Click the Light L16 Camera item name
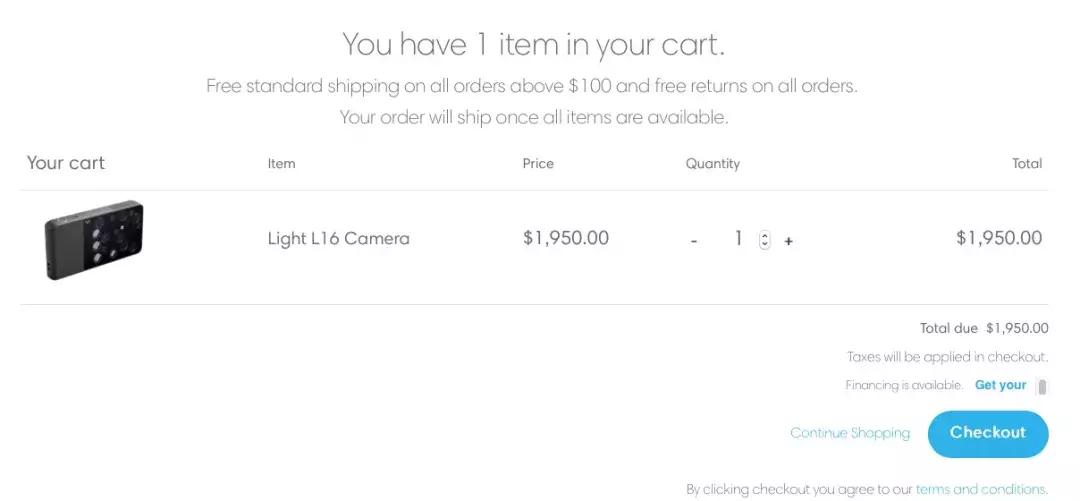 [x=338, y=239]
